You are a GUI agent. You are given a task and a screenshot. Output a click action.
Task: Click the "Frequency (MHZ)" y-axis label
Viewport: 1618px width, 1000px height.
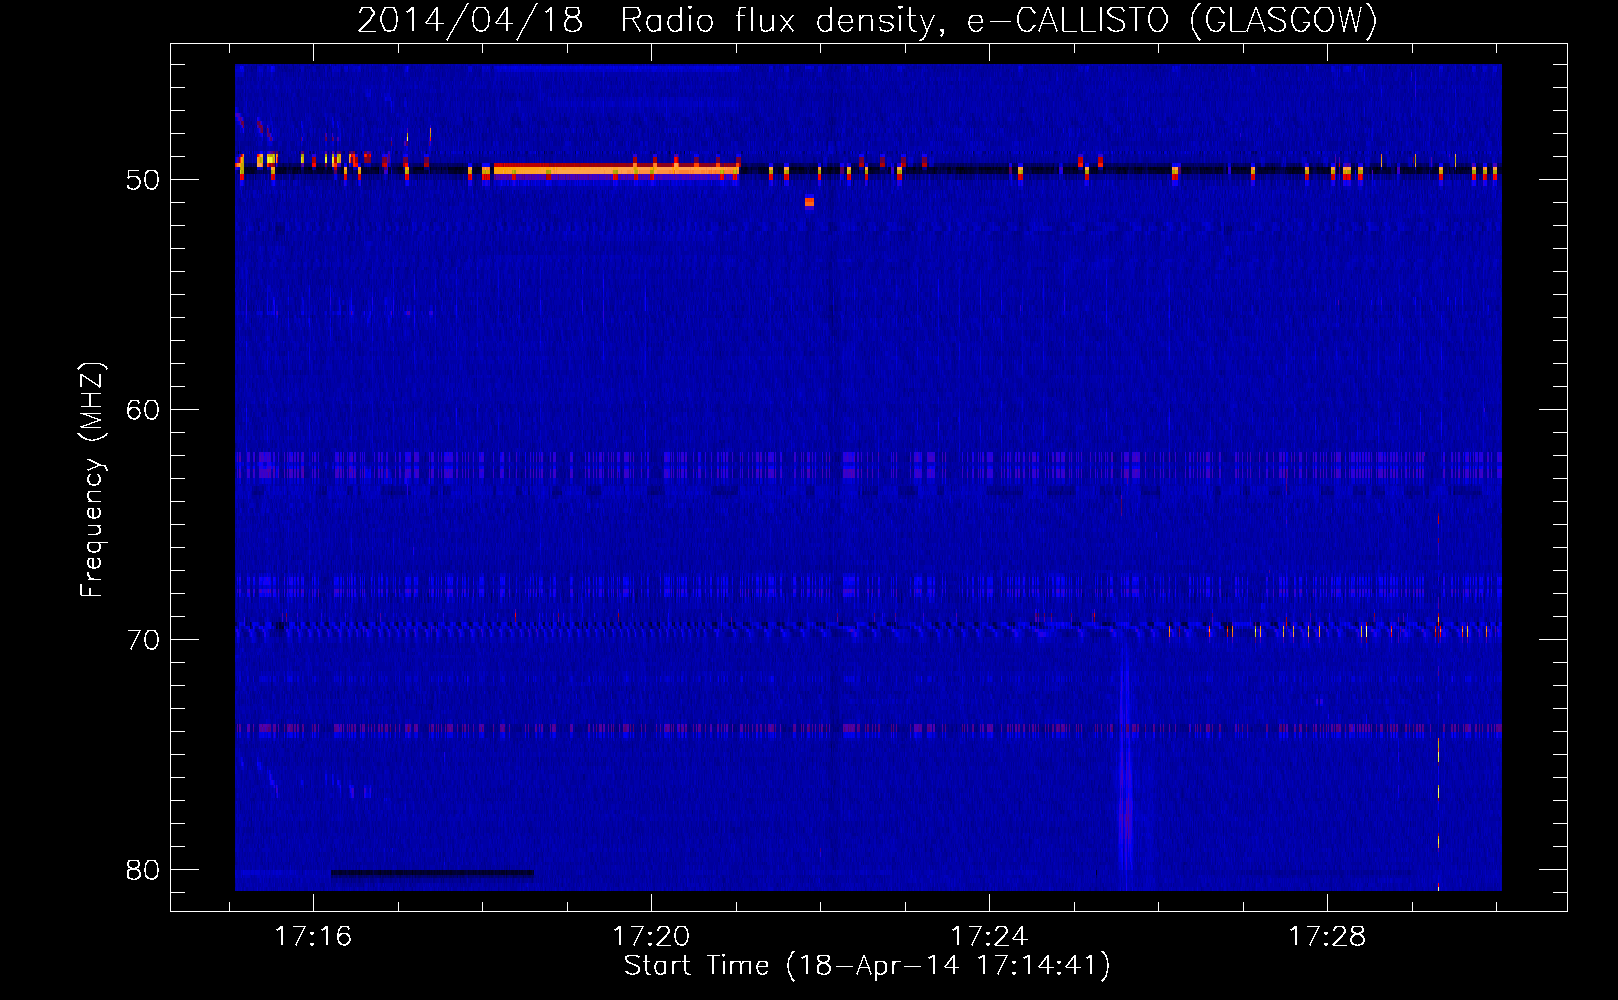click(x=92, y=480)
